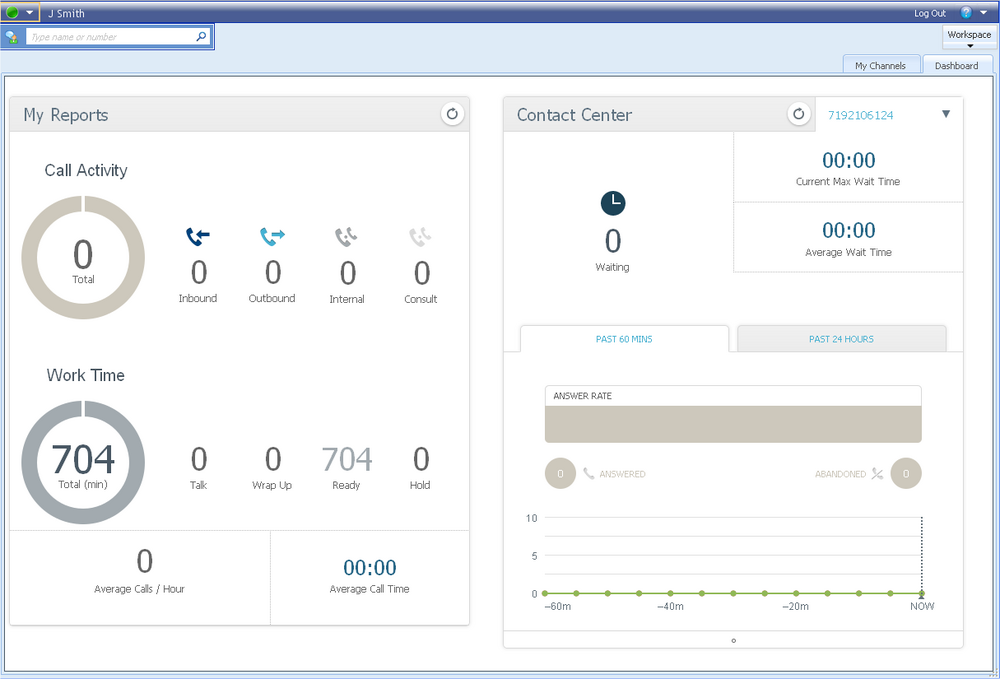Image resolution: width=1000 pixels, height=679 pixels.
Task: Click the answered phone handset icon
Action: [x=589, y=474]
